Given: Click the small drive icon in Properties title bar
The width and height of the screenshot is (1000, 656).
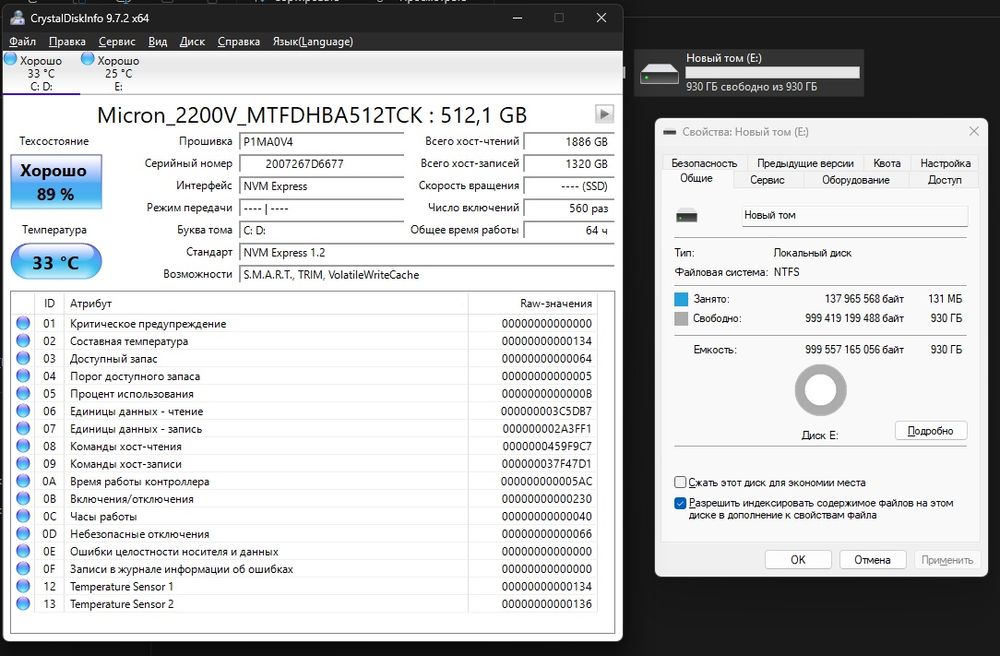Looking at the screenshot, I should click(669, 132).
